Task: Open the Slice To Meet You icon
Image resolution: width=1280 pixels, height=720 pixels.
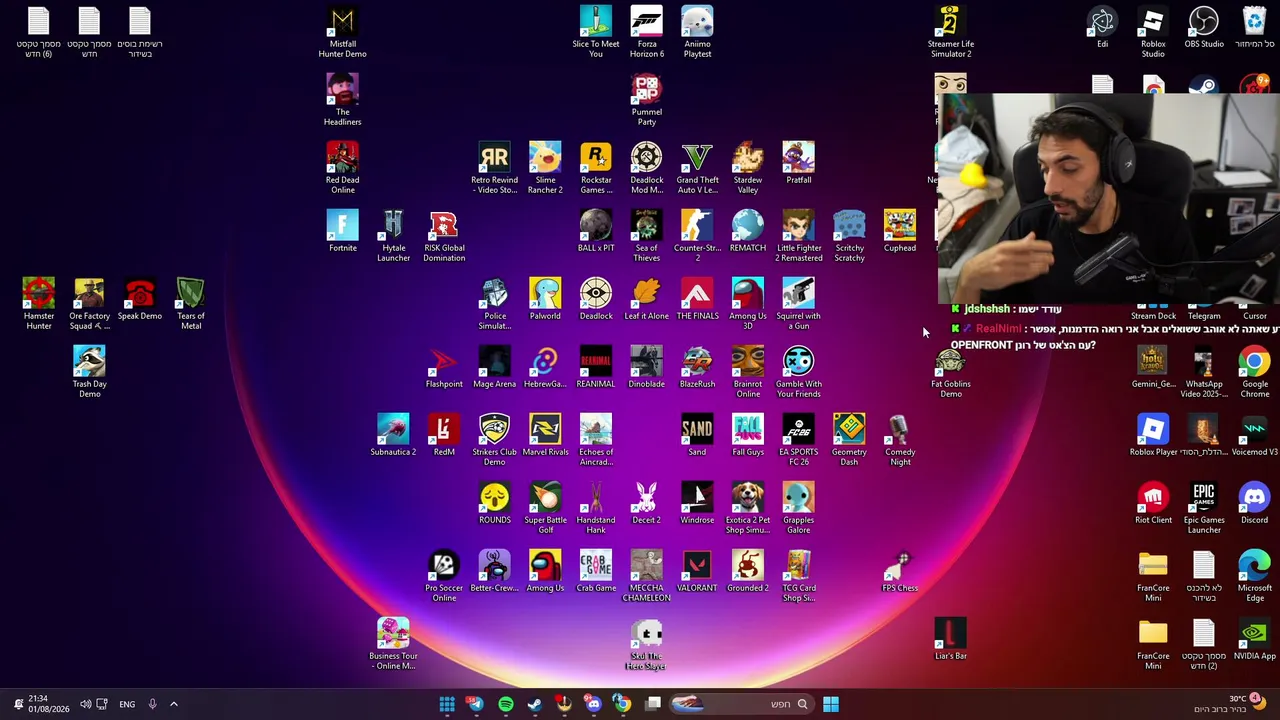Action: [596, 32]
